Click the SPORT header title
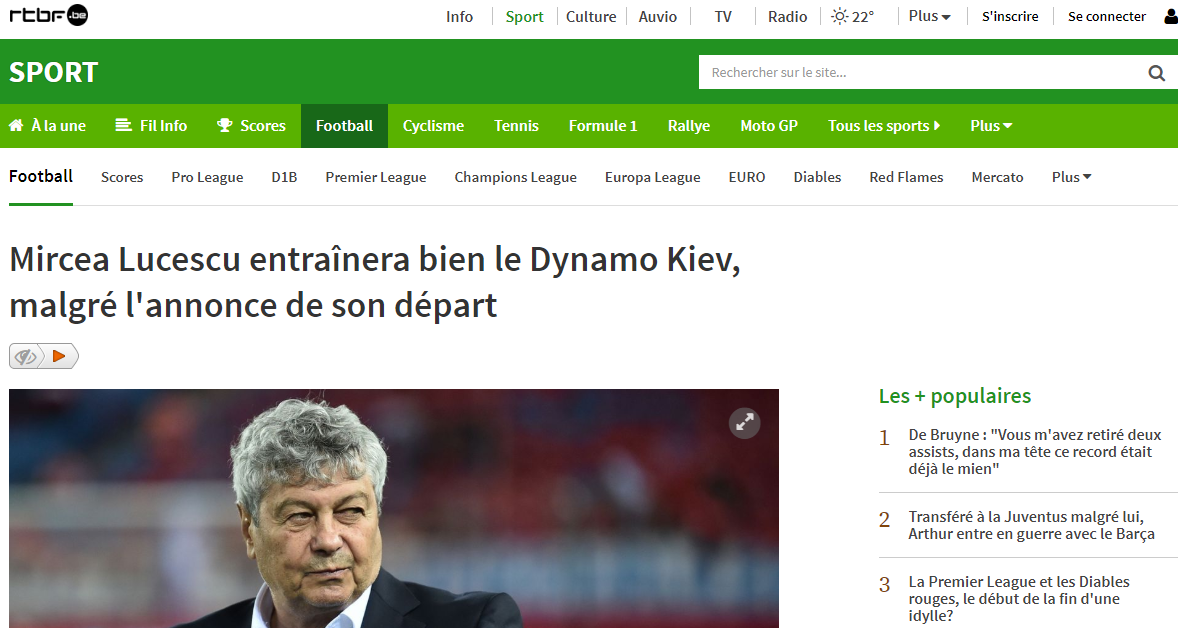1178x628 pixels. [53, 73]
